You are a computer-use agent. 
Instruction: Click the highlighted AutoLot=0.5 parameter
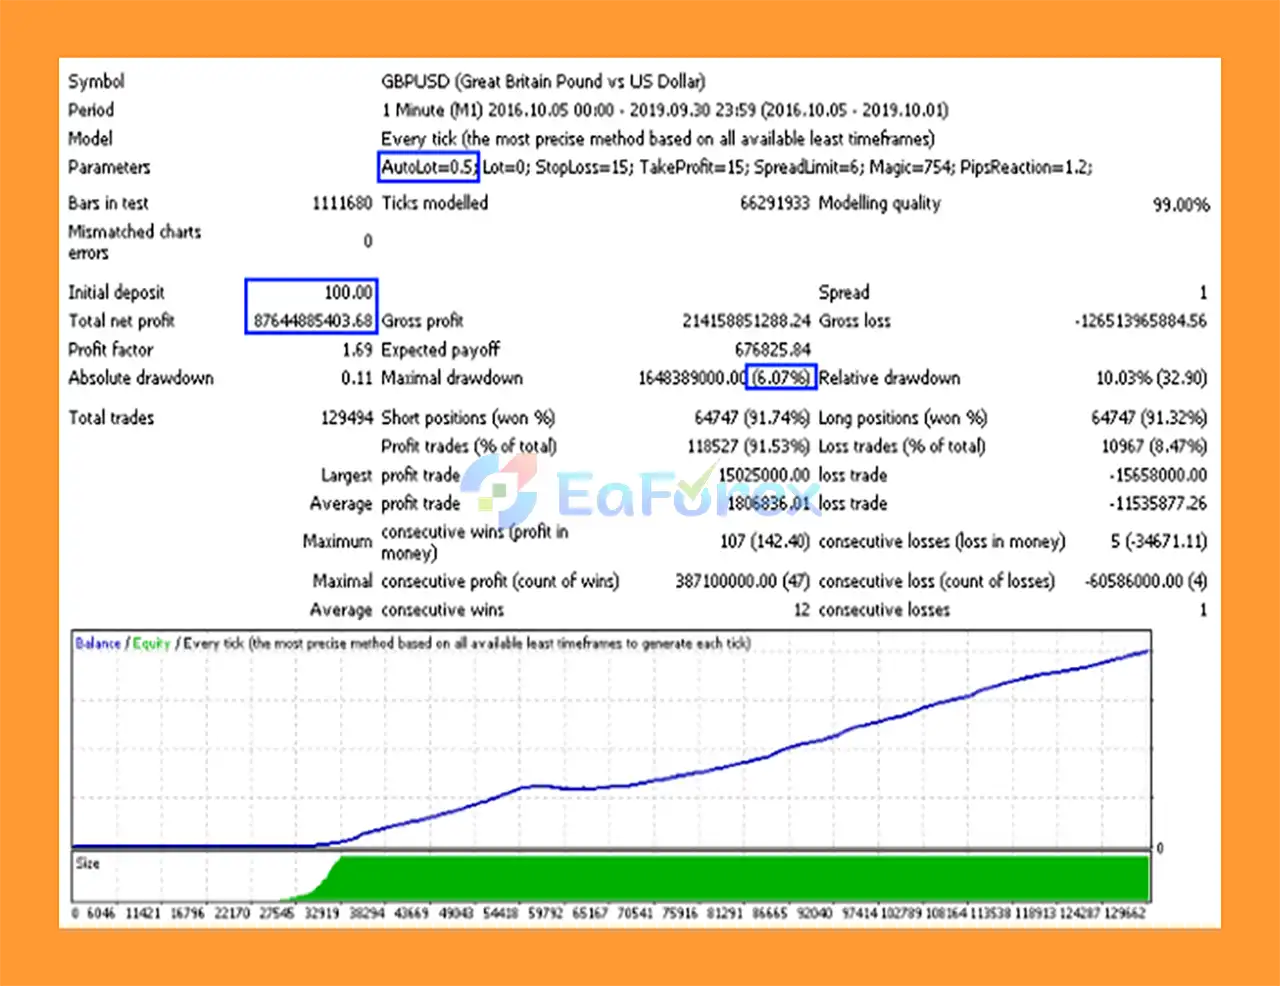428,167
